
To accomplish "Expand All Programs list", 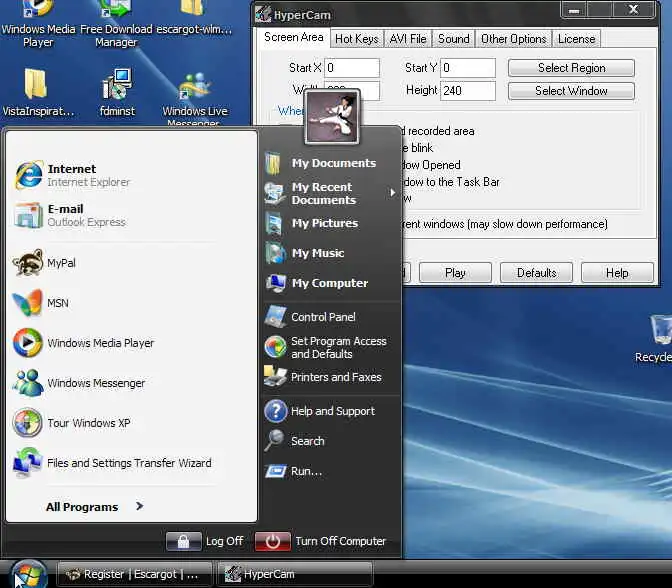I will 94,507.
